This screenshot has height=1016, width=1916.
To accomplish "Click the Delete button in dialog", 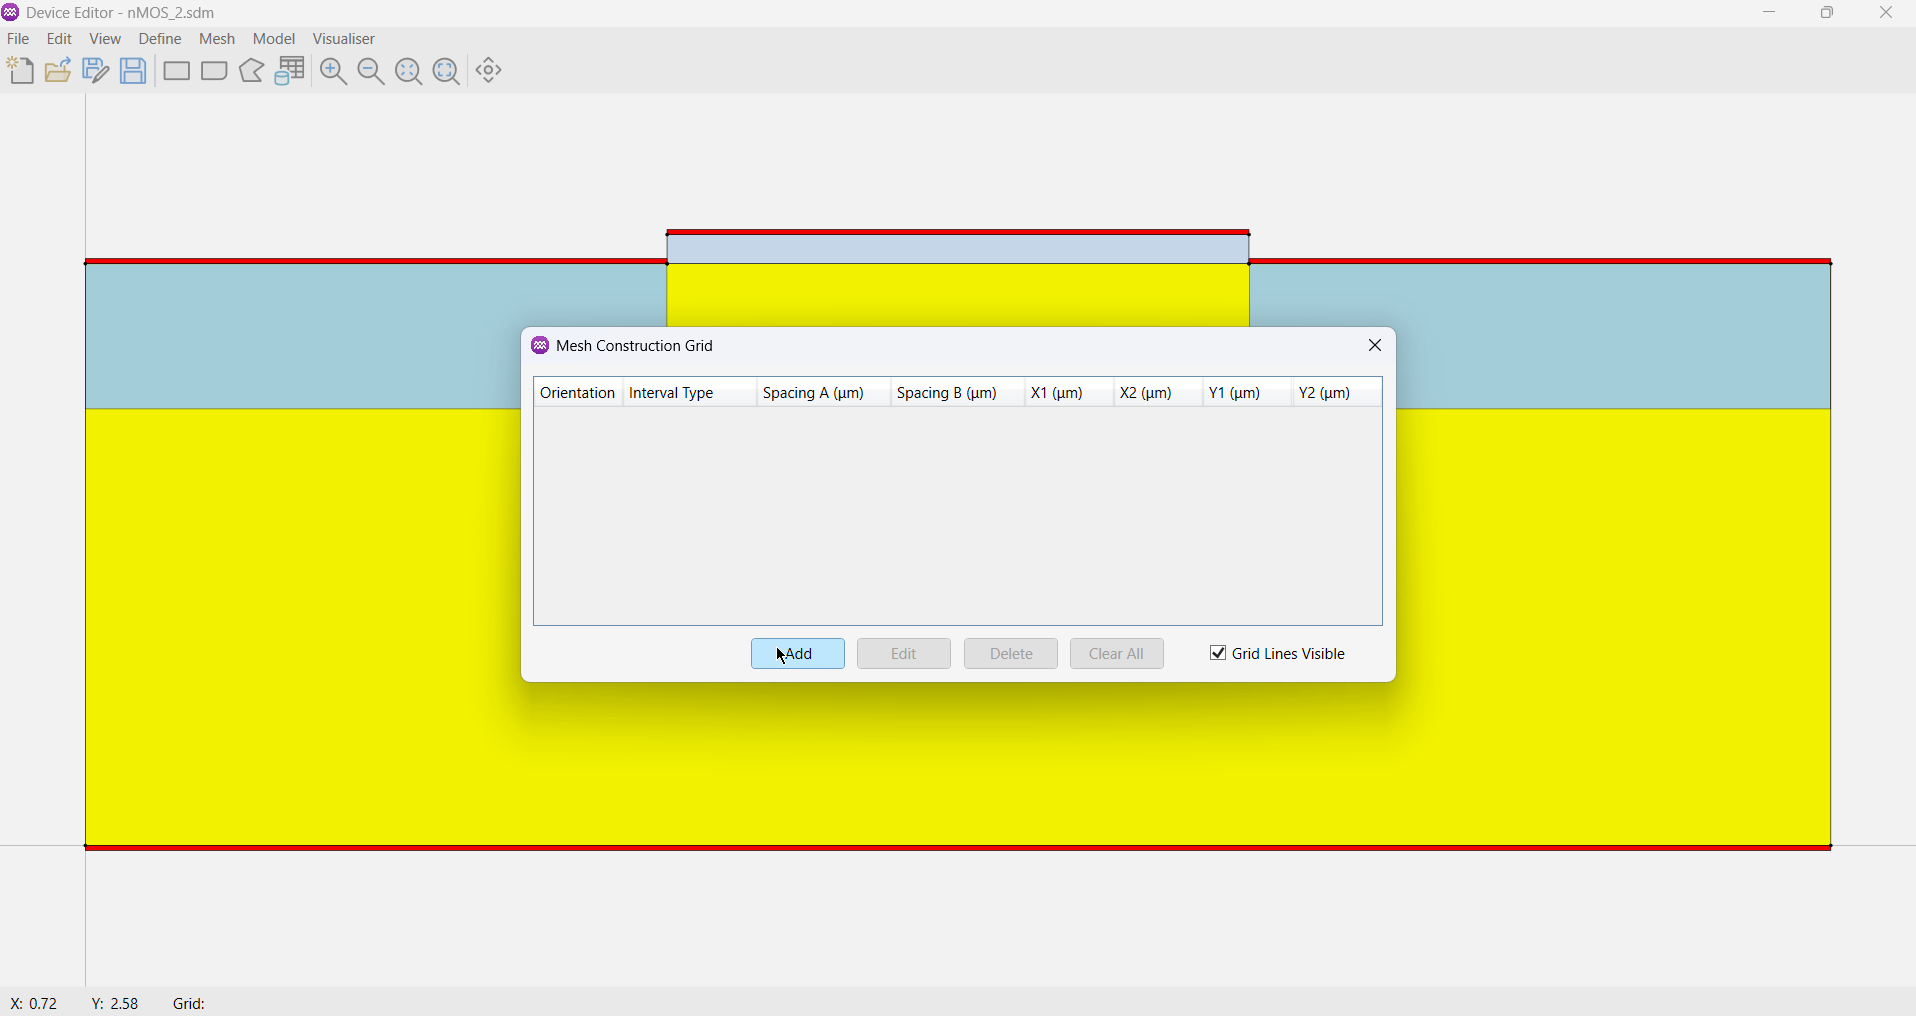I will [1011, 654].
